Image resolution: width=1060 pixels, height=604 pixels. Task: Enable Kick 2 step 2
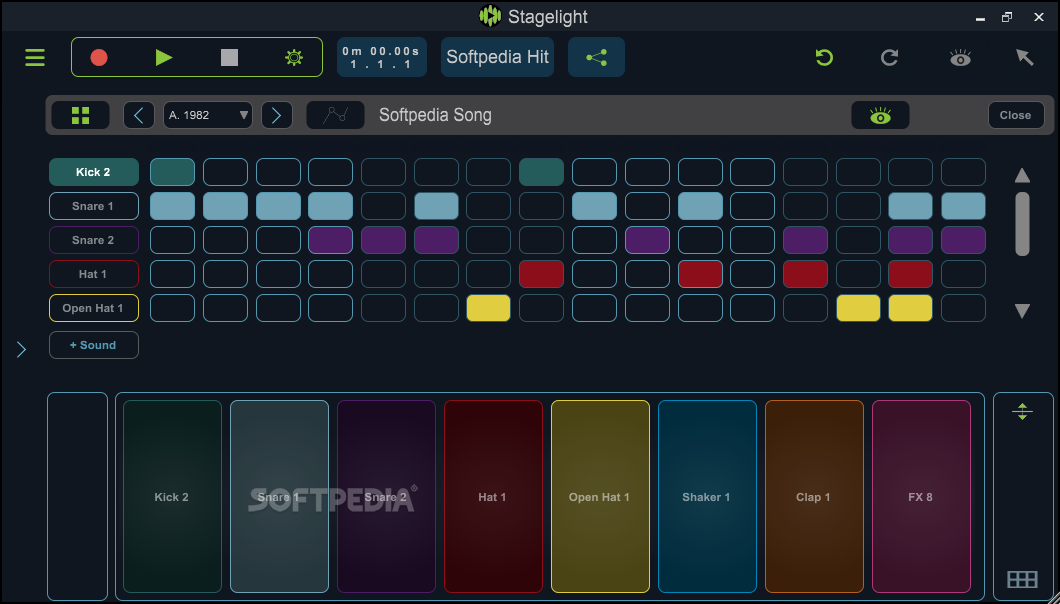pyautogui.click(x=225, y=172)
